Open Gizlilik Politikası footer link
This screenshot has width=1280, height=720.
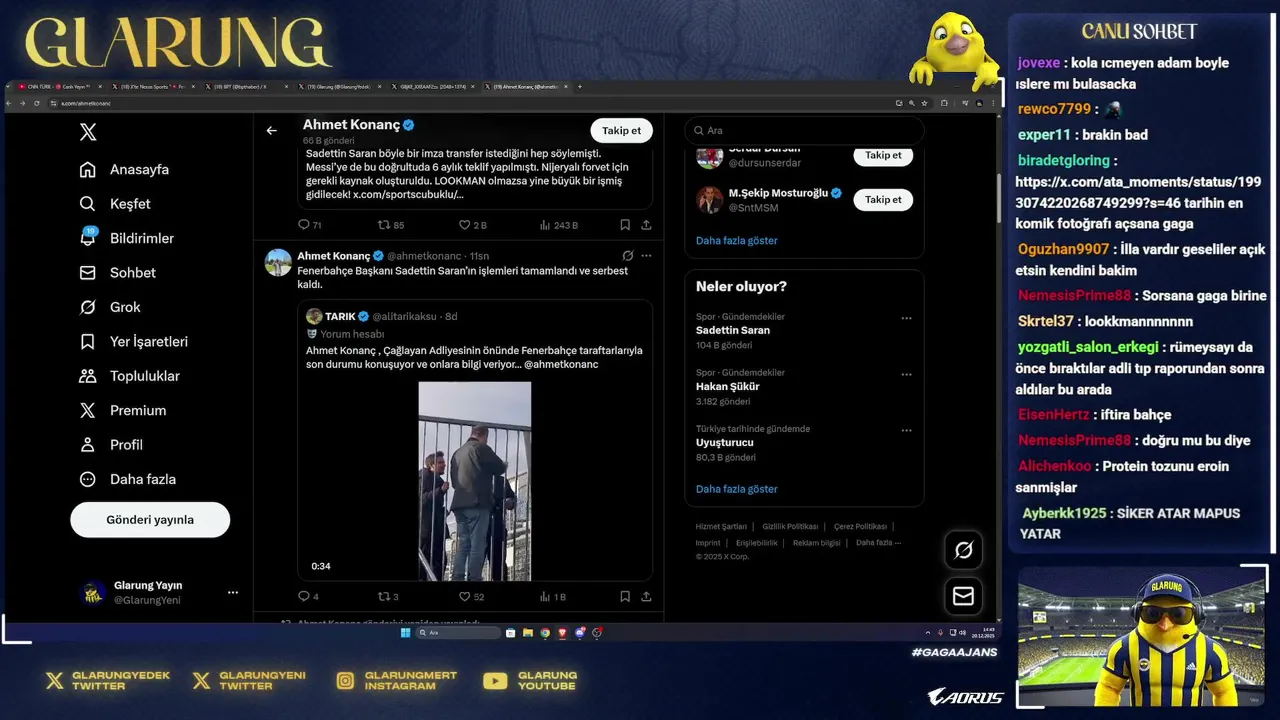tap(790, 526)
